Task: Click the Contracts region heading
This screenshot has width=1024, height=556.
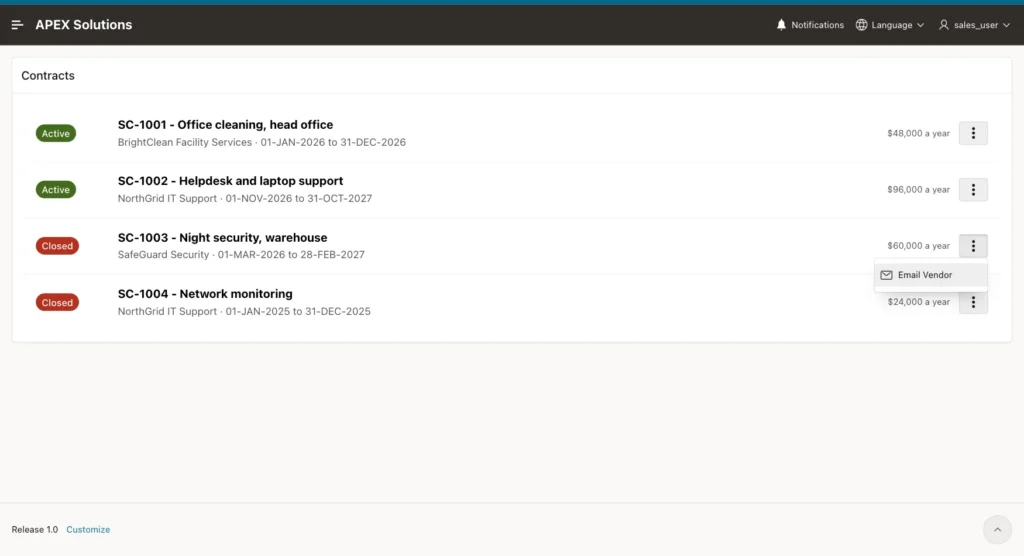Action: coord(48,76)
